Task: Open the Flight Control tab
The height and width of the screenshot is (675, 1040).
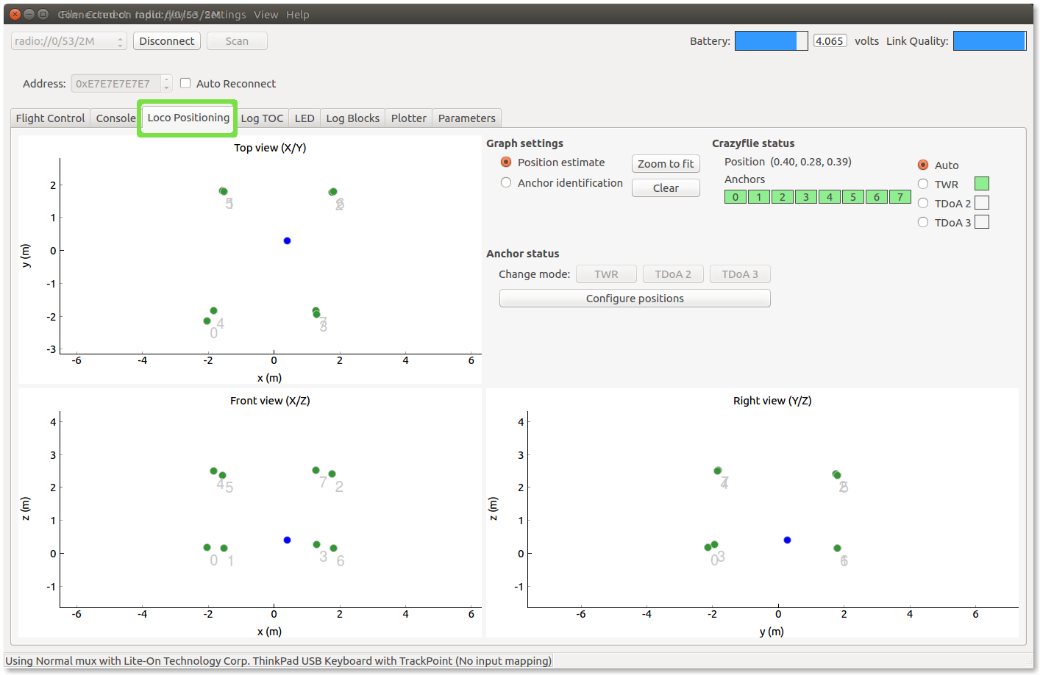Action: (50, 118)
